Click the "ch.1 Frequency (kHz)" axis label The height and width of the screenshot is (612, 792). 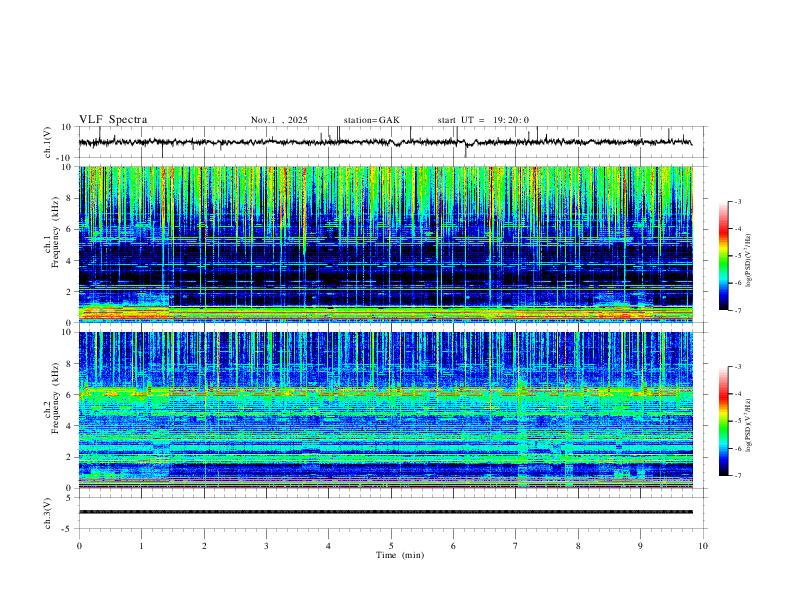point(51,232)
